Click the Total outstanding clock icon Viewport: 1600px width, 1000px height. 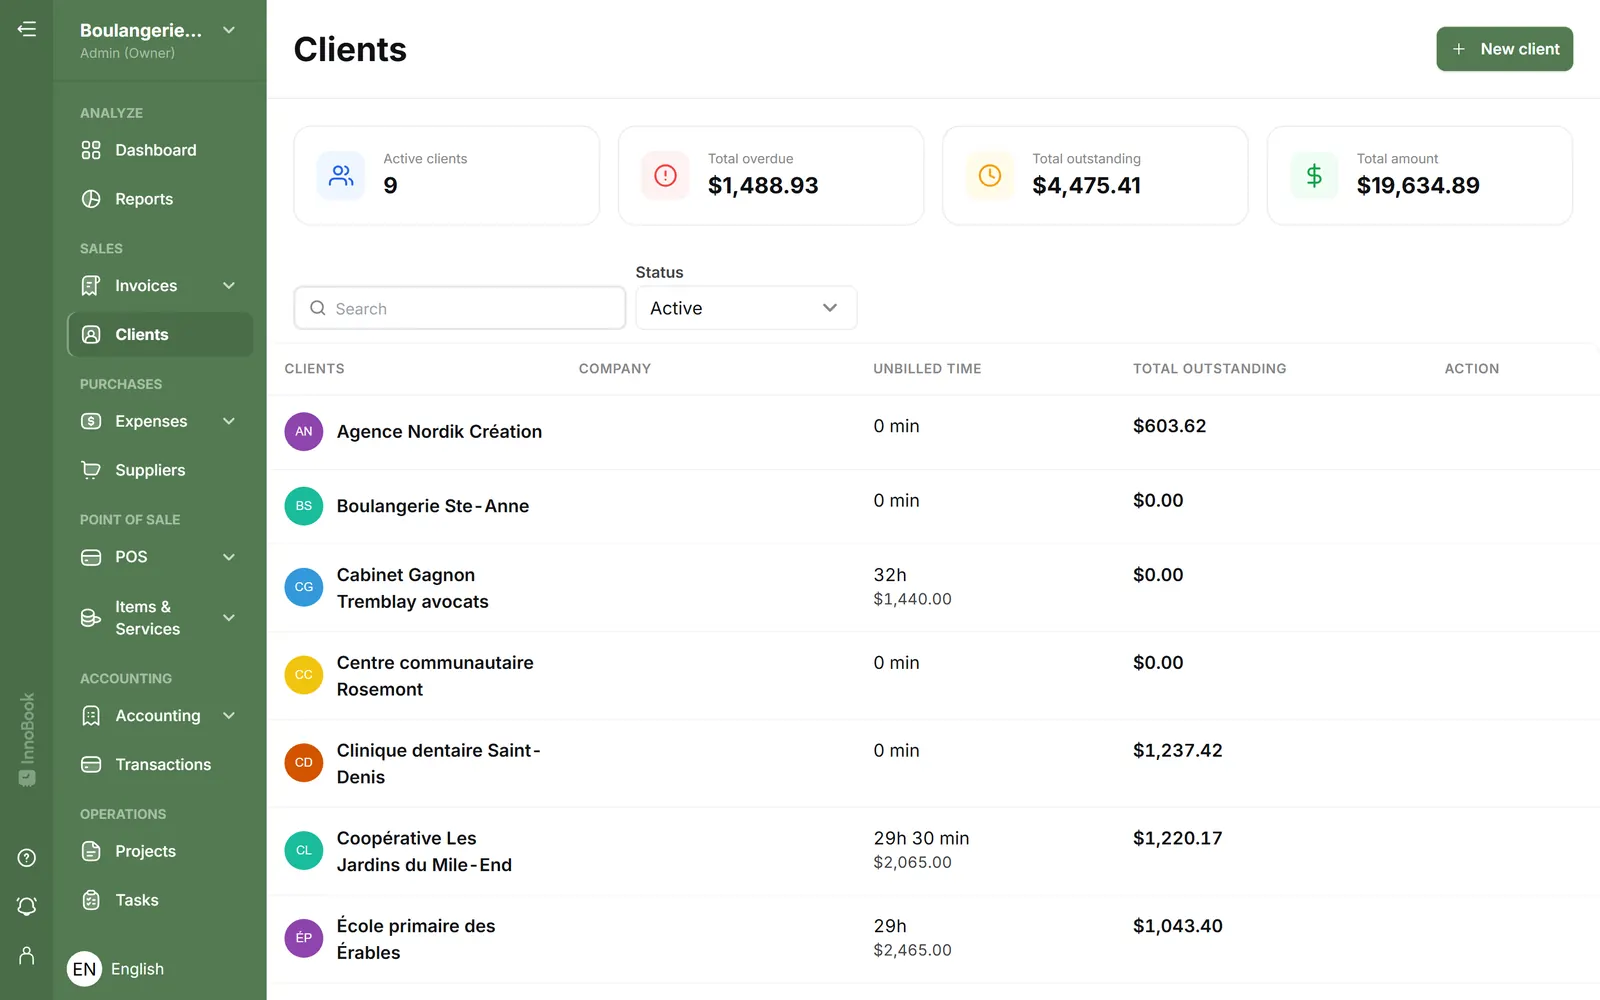[x=990, y=176]
